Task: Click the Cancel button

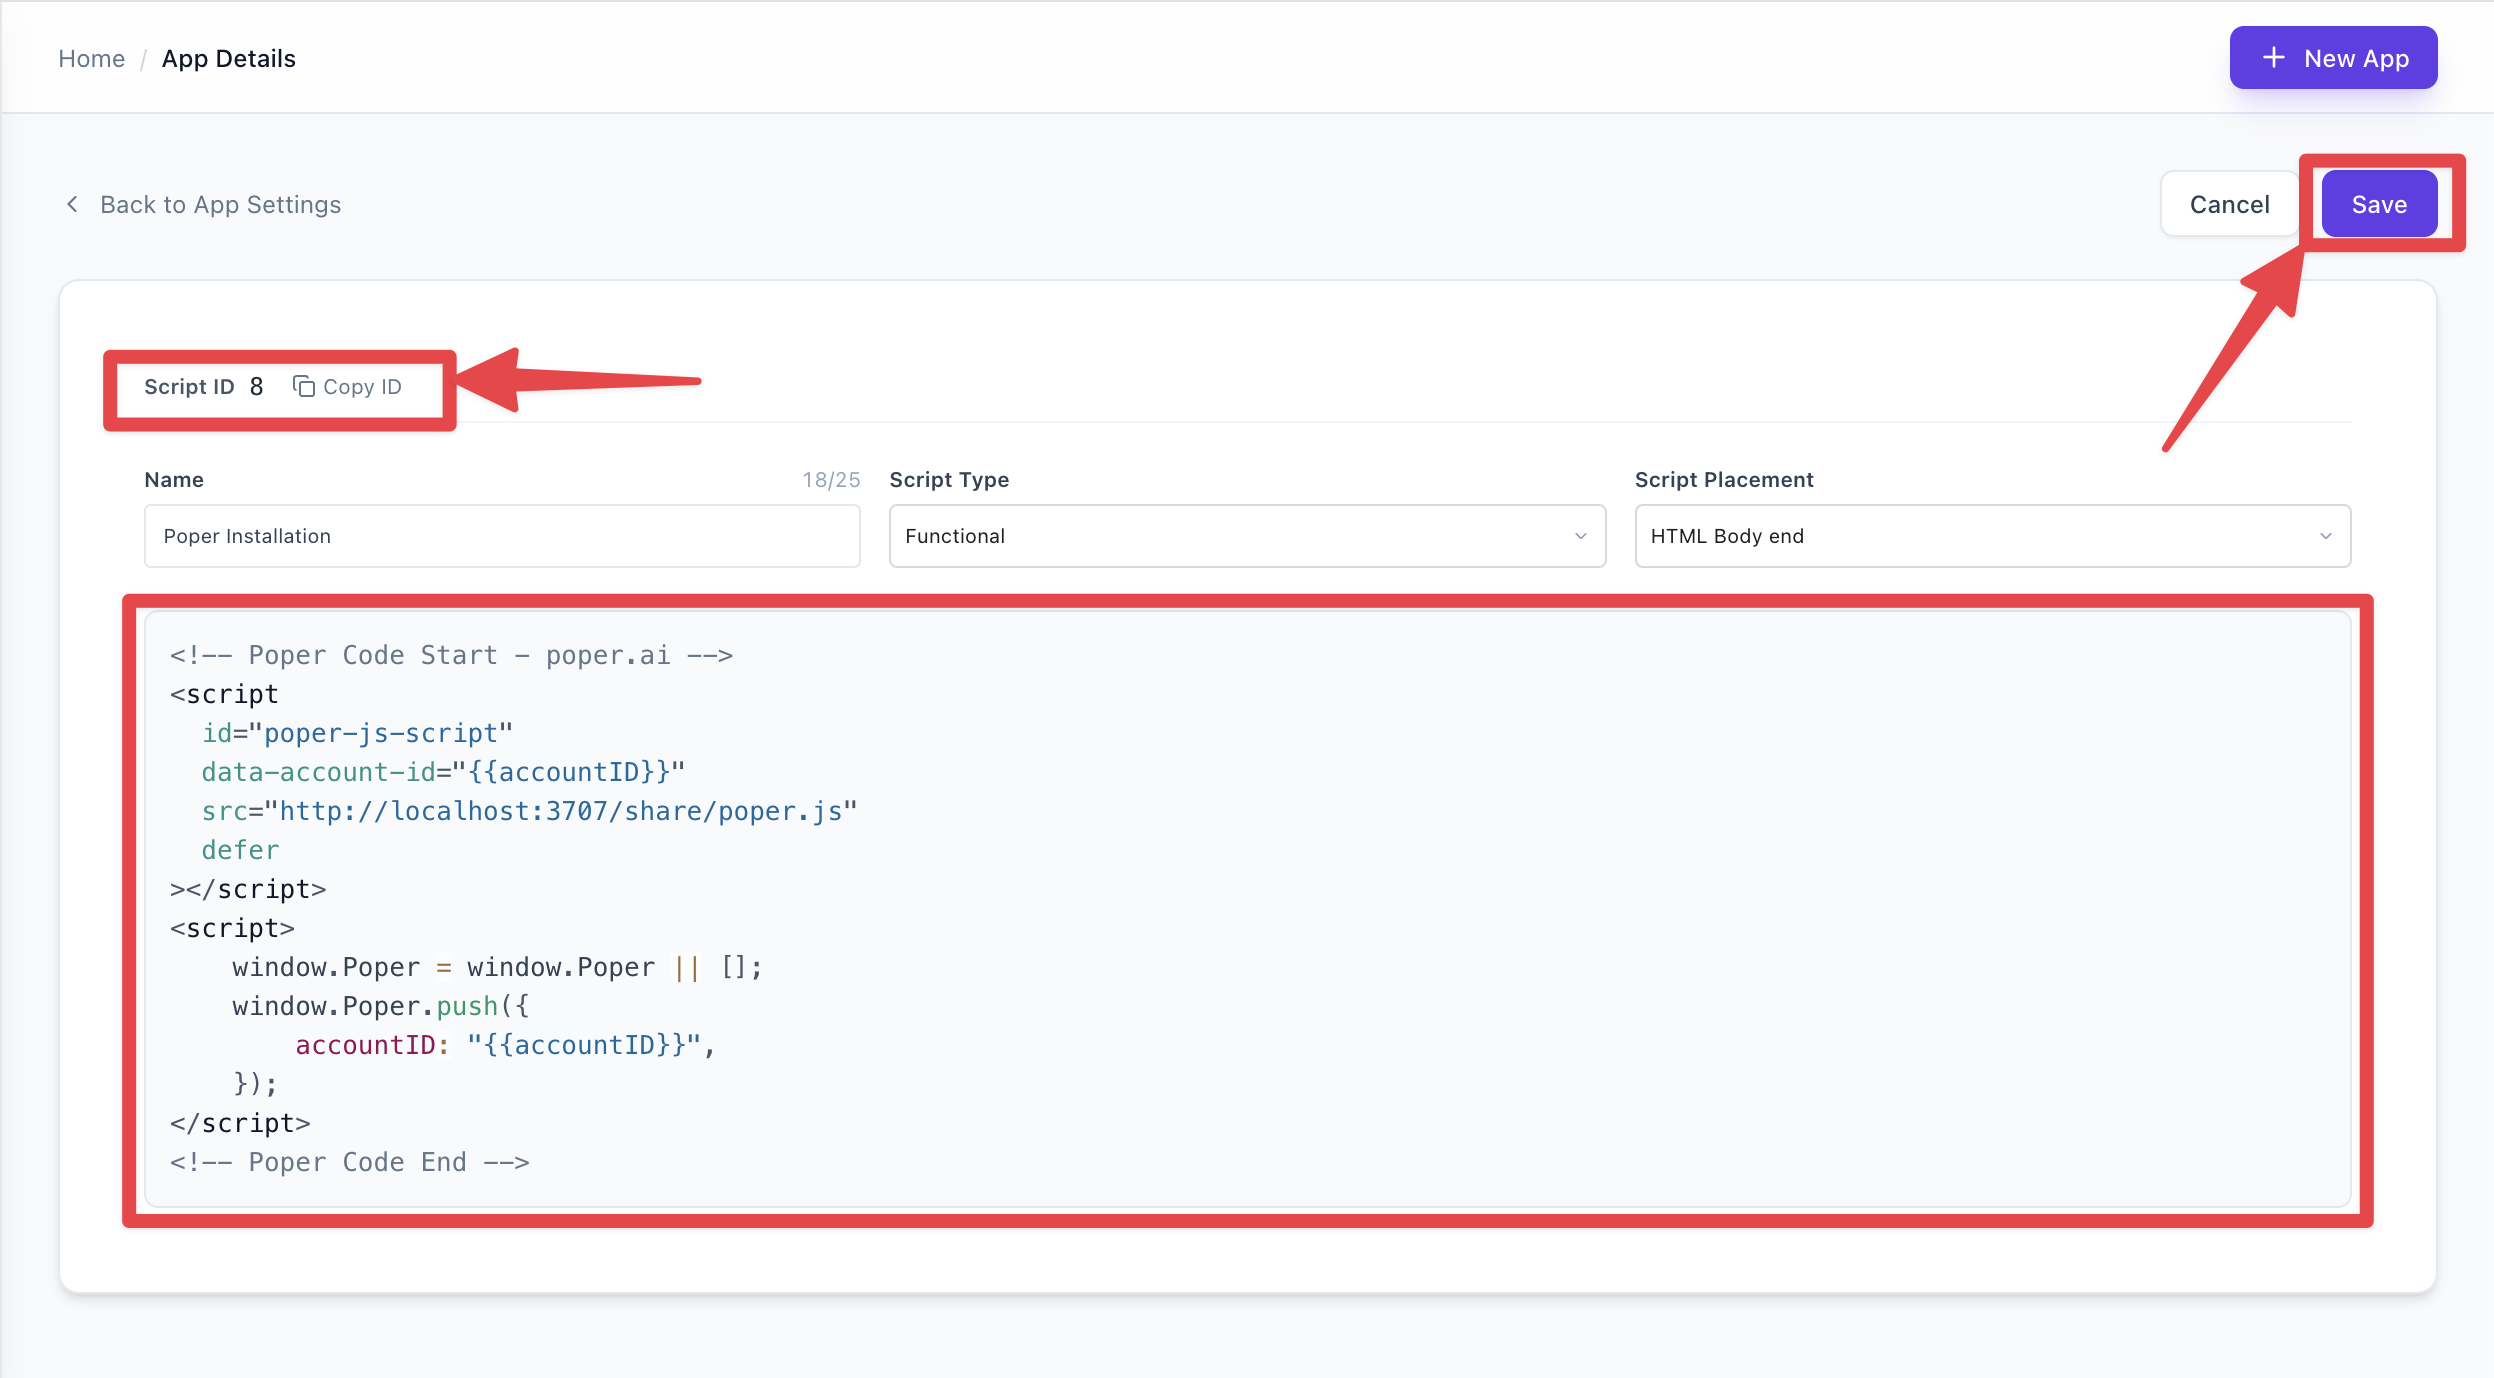Action: 2229,204
